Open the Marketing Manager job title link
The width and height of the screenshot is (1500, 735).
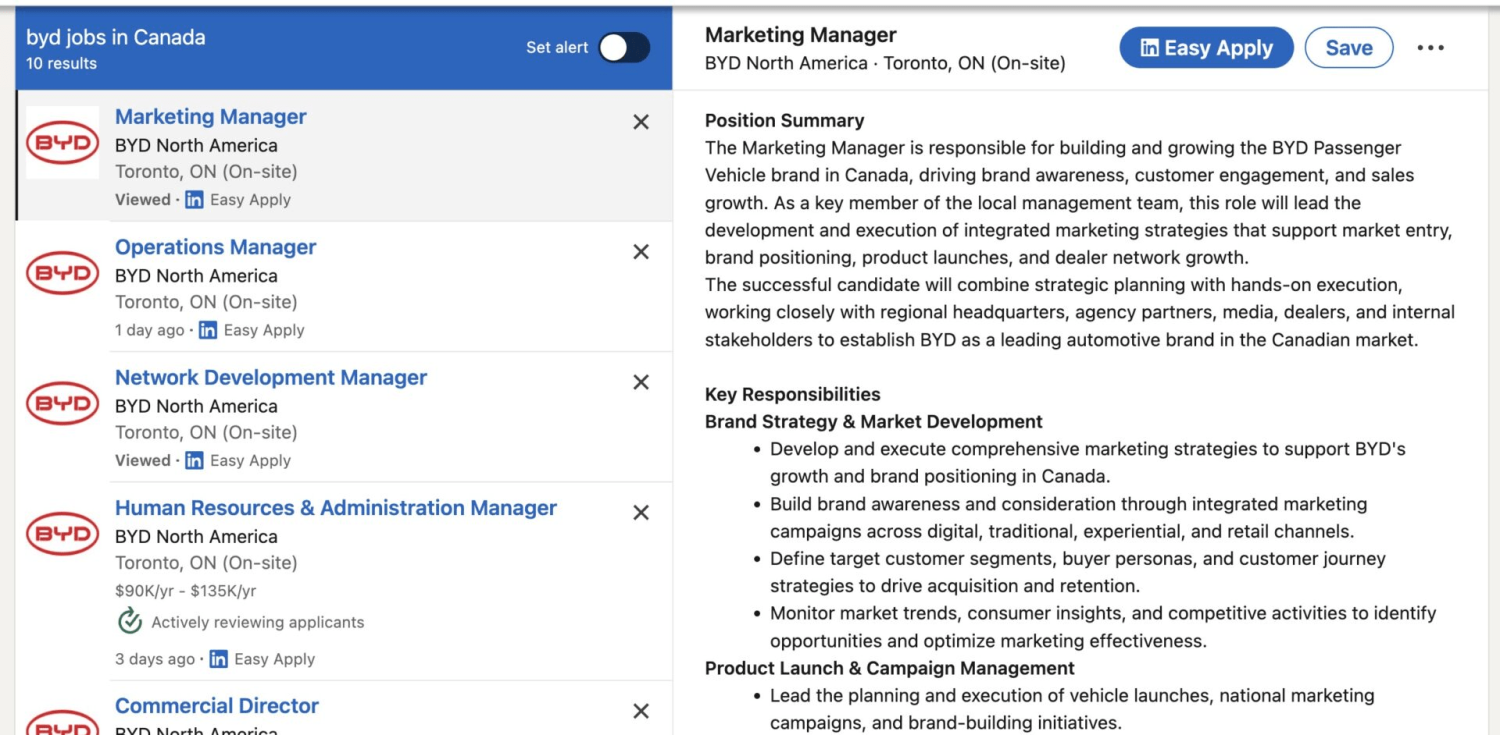211,117
